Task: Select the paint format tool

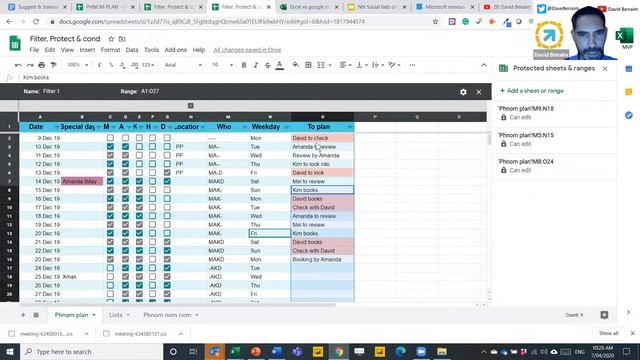Action: point(53,65)
